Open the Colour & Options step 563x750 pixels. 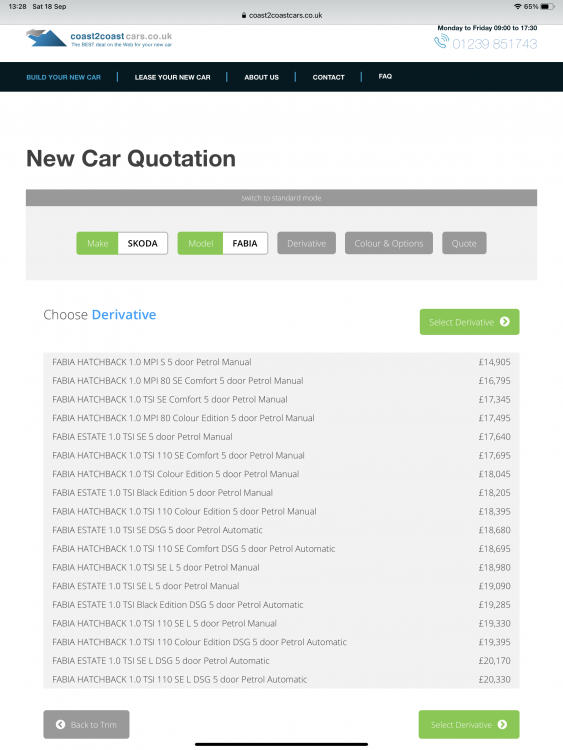[x=389, y=243]
